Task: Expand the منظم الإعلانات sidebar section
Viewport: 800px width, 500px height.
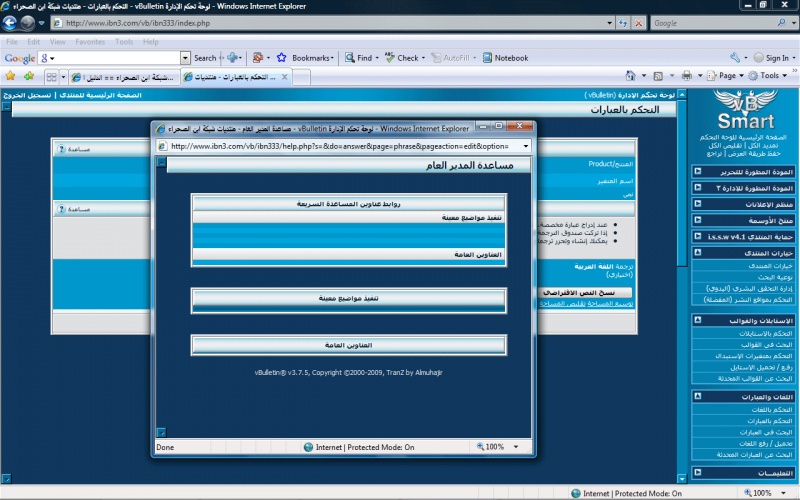Action: click(696, 204)
